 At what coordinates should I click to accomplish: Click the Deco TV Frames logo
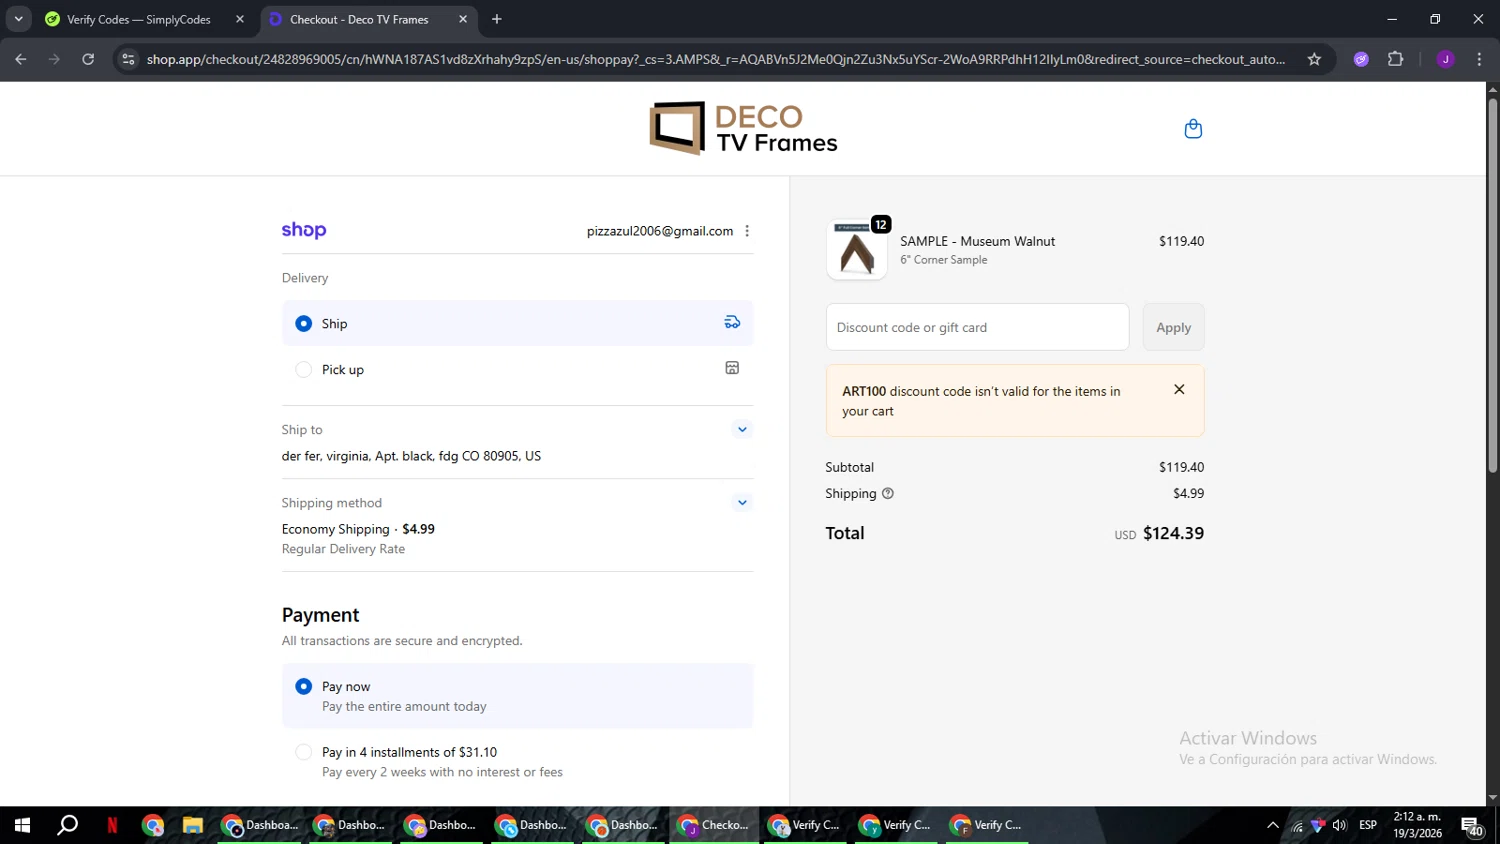pyautogui.click(x=744, y=129)
